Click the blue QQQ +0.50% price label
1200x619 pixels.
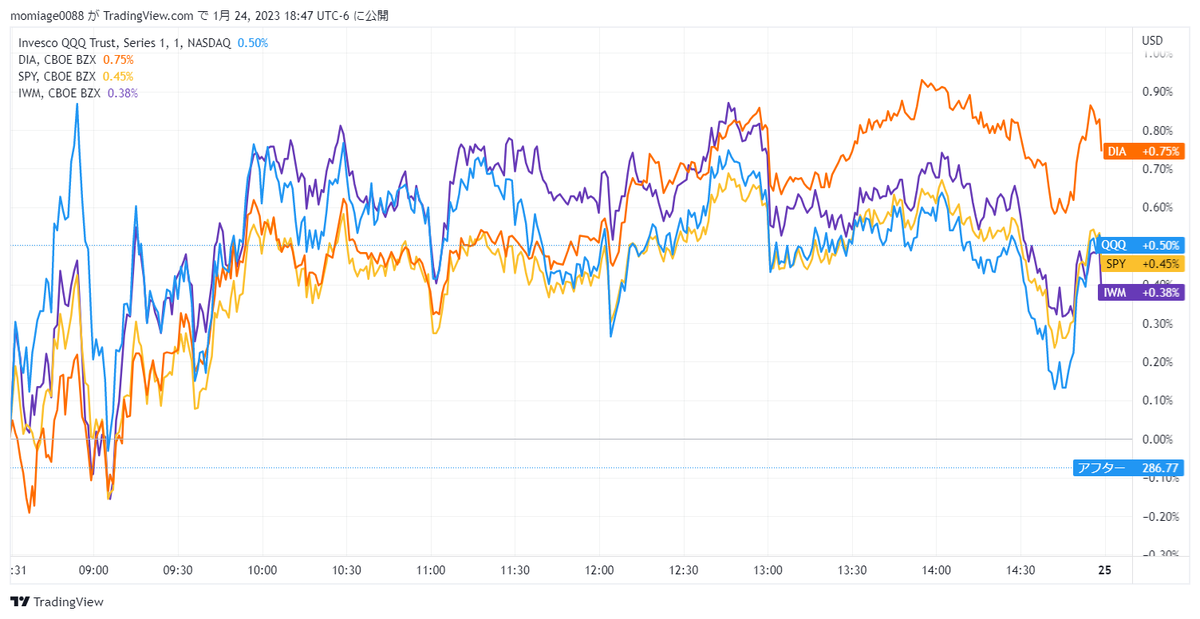pos(1142,245)
